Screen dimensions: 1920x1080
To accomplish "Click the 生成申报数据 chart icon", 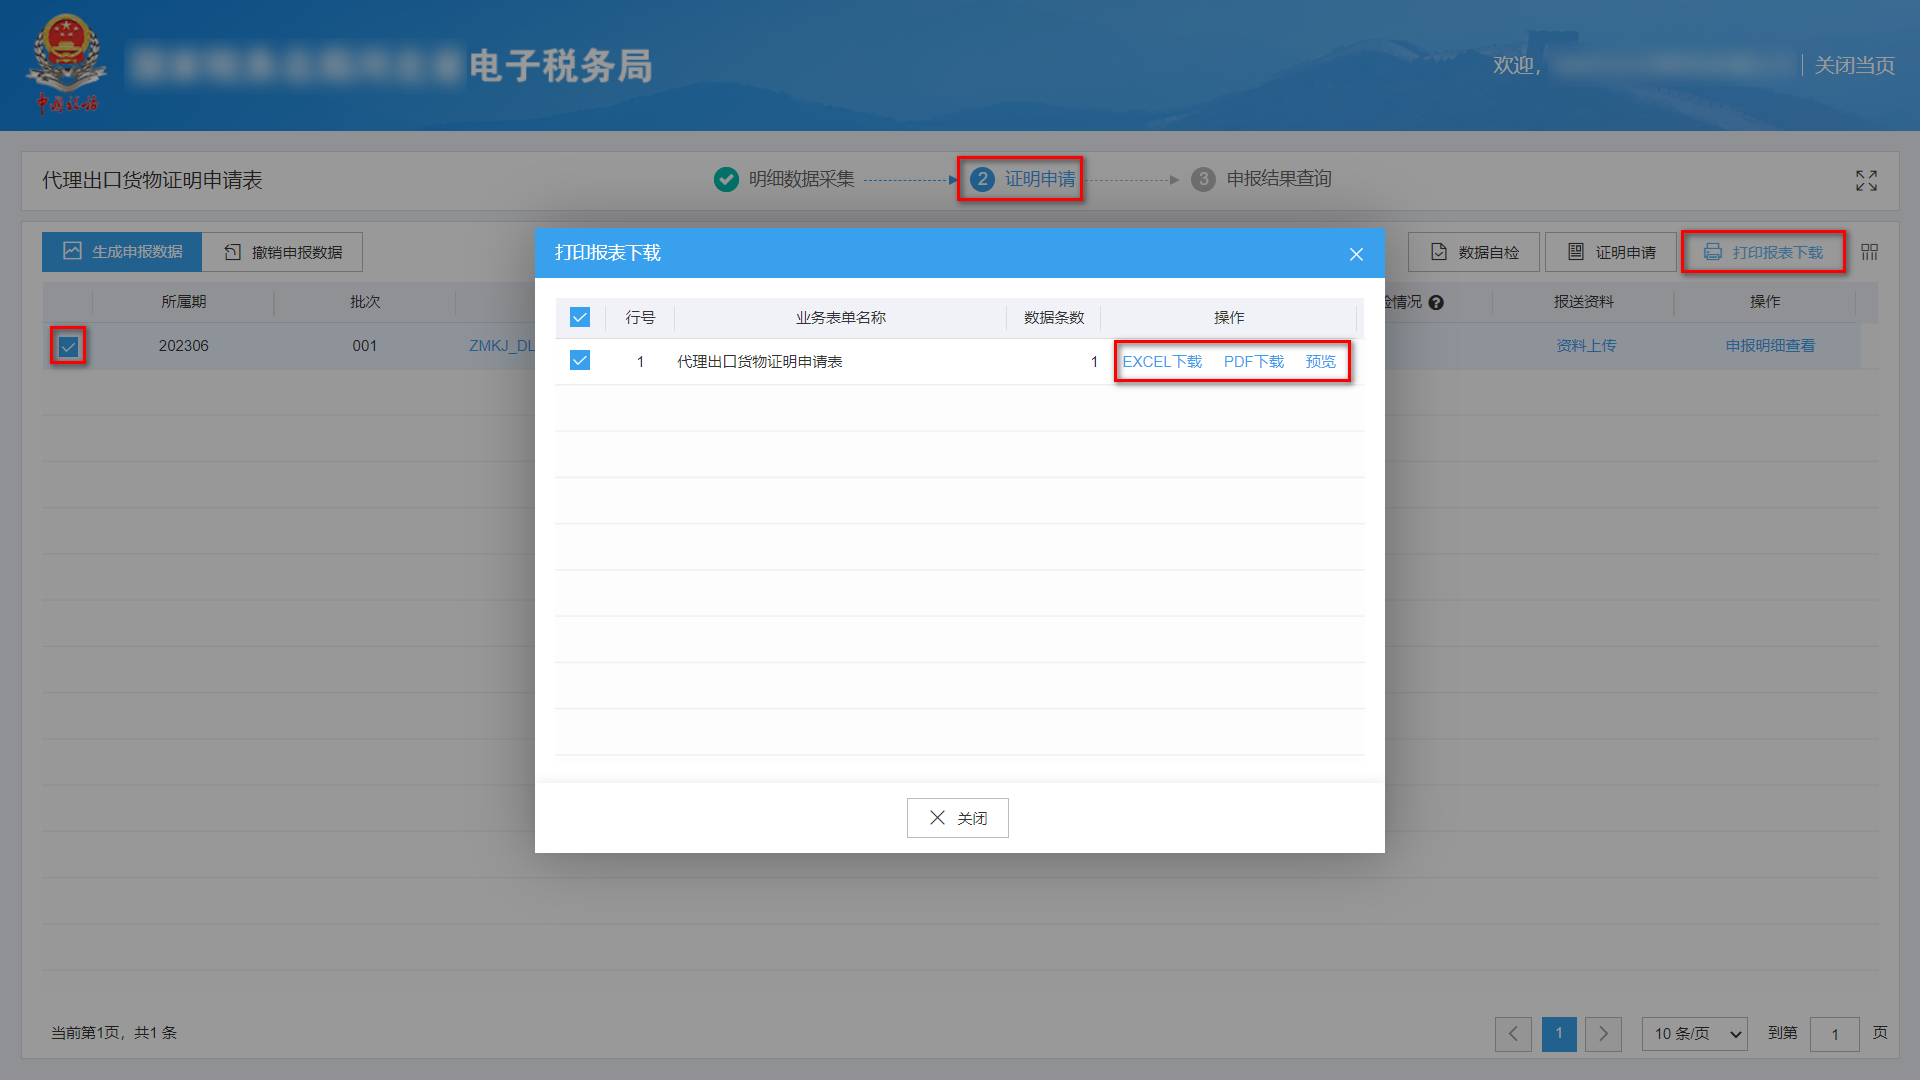I will [72, 251].
